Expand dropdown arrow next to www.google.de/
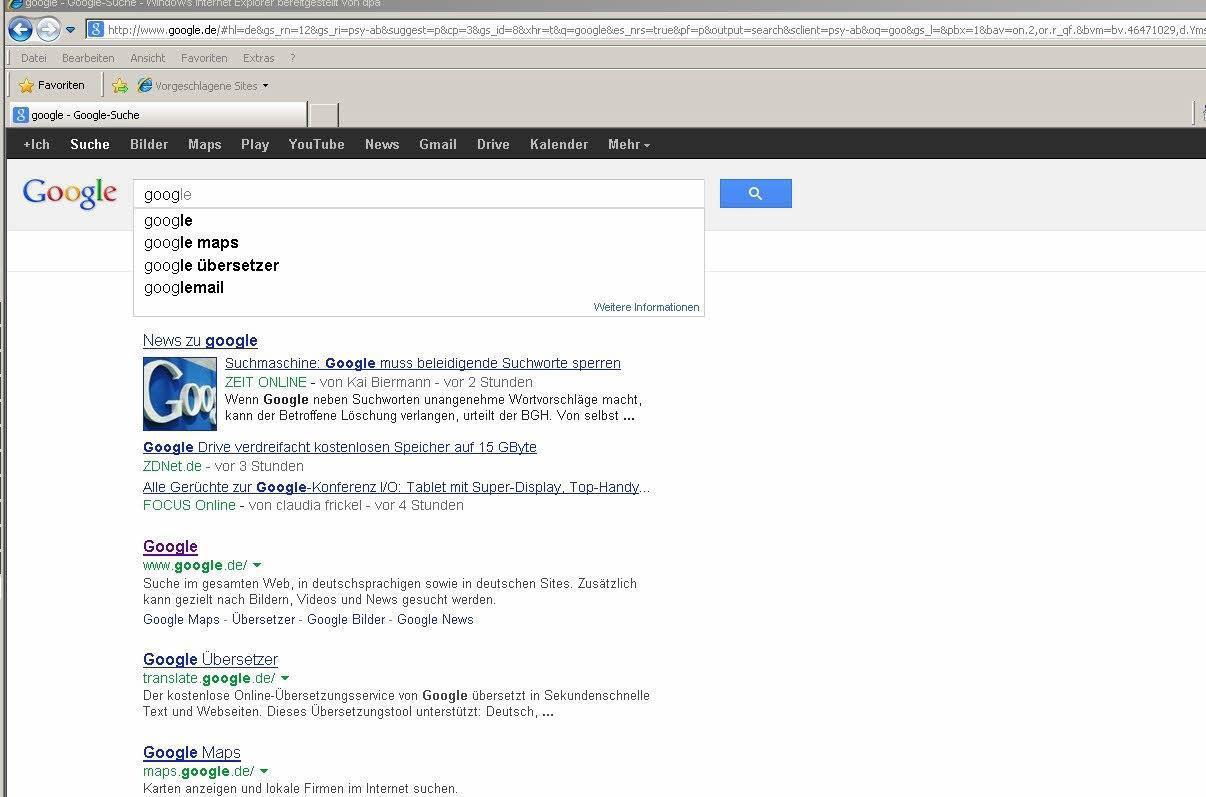Viewport: 1206px width, 797px height. click(257, 565)
